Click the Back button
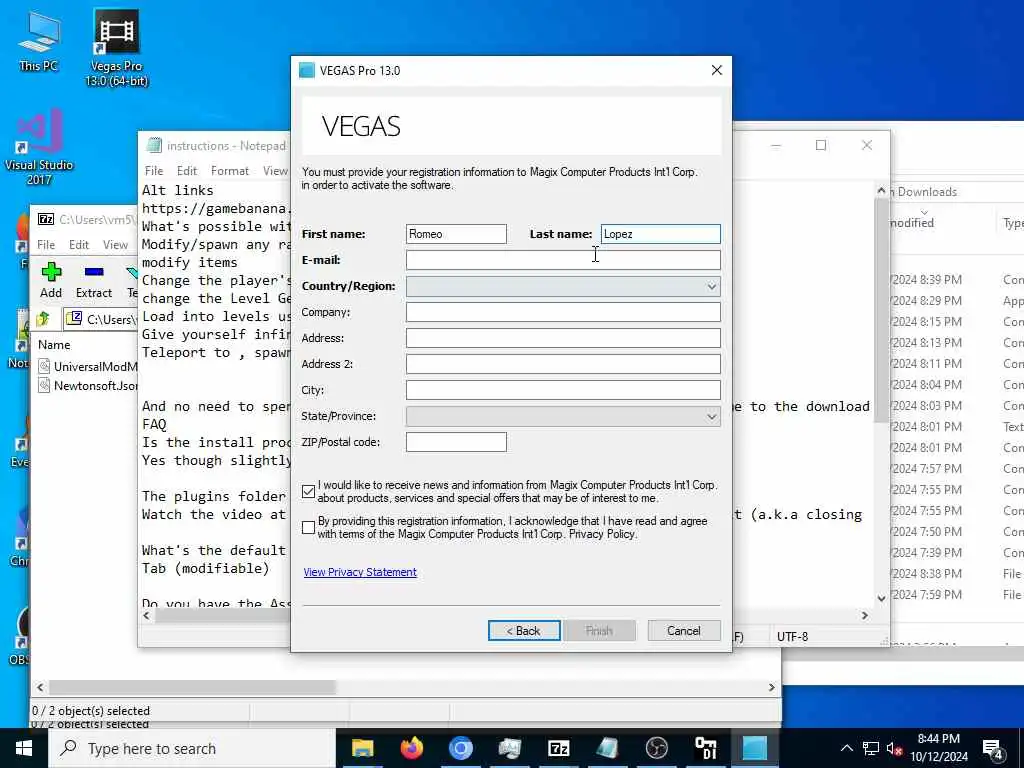This screenshot has width=1024, height=768. click(x=524, y=631)
